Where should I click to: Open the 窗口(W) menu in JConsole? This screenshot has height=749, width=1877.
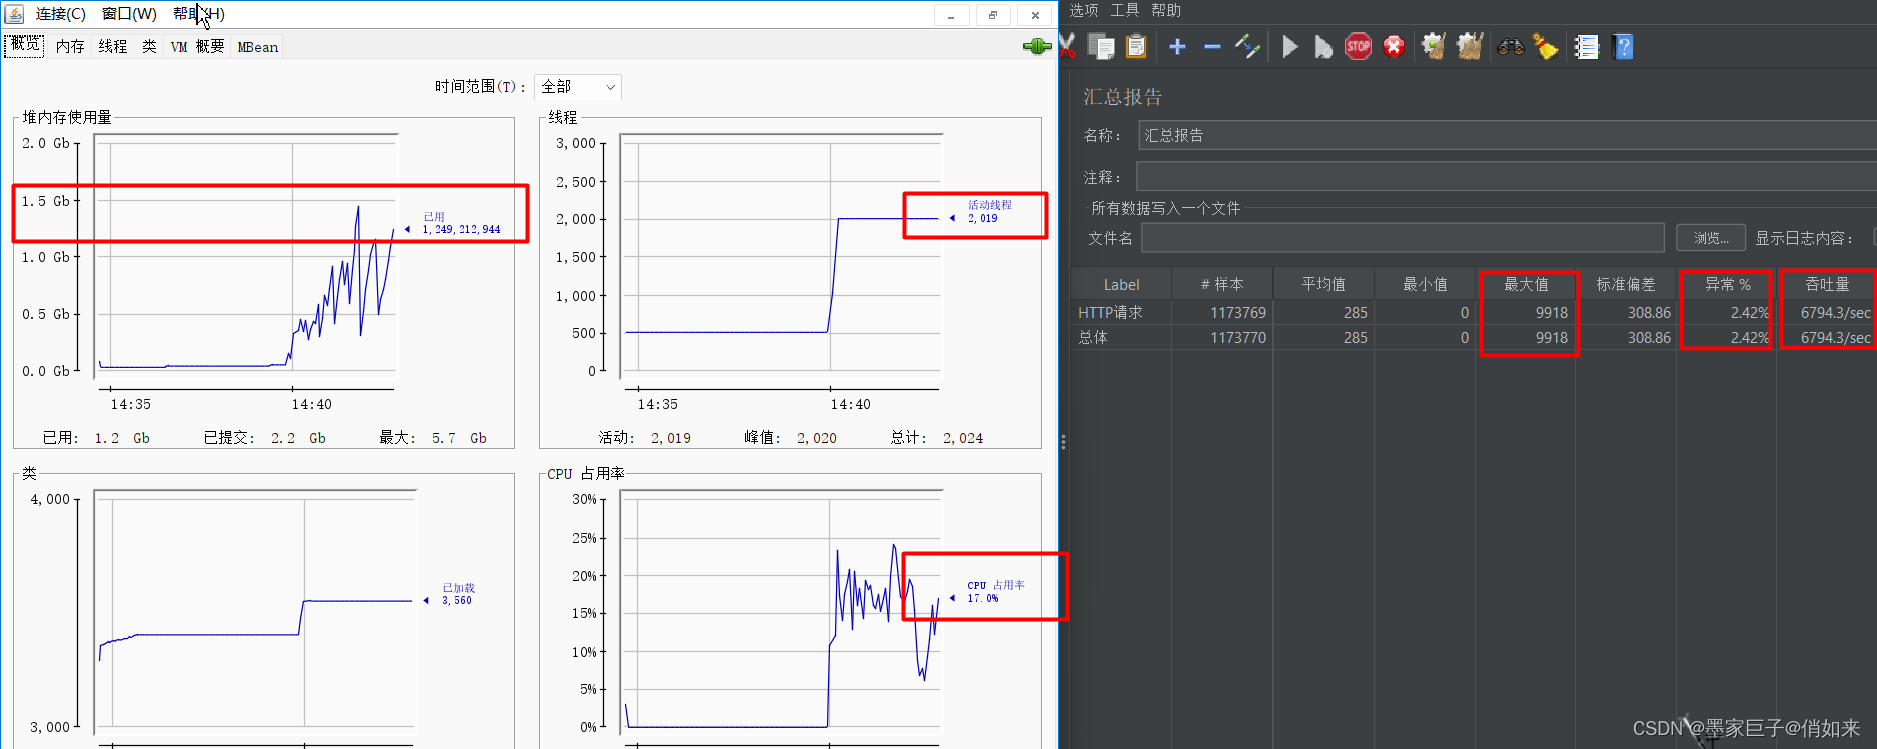coord(129,14)
